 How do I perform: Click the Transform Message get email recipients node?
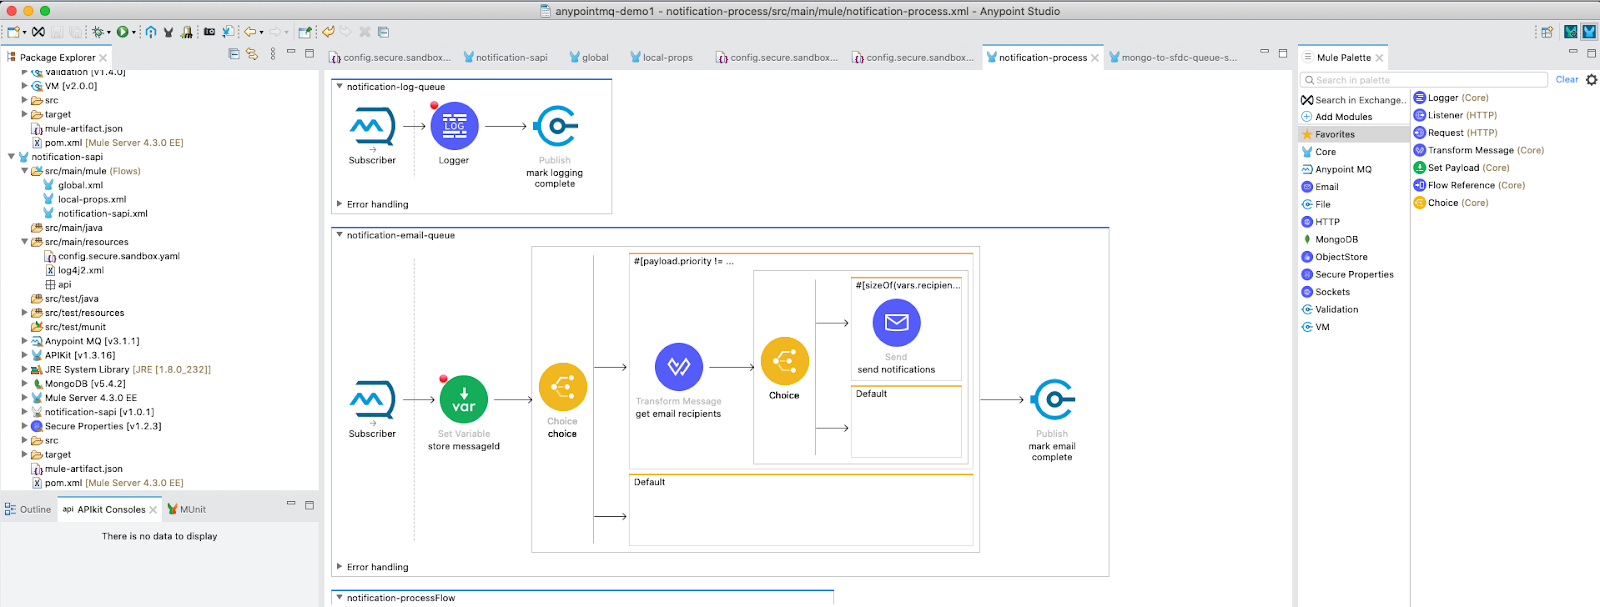coord(678,367)
